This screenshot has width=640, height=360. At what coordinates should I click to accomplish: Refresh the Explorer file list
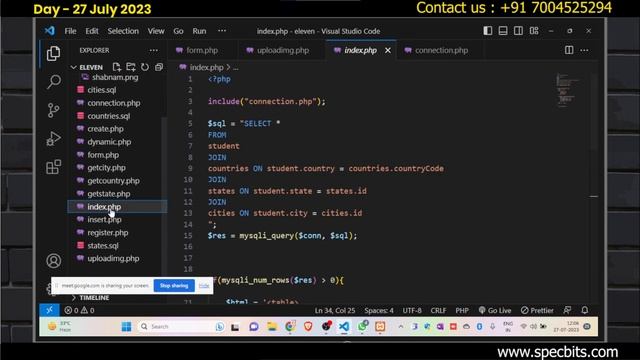[145, 67]
